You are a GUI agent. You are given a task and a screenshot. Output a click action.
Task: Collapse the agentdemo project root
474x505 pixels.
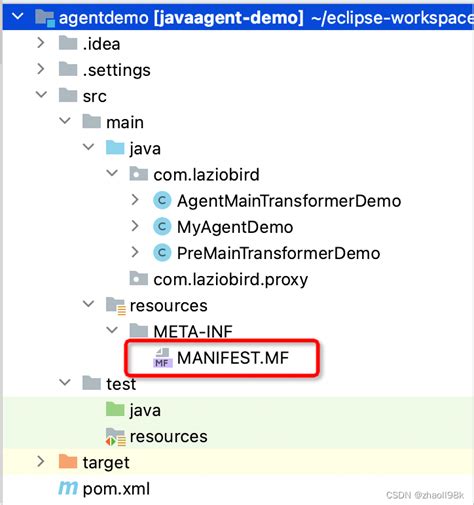[18, 16]
